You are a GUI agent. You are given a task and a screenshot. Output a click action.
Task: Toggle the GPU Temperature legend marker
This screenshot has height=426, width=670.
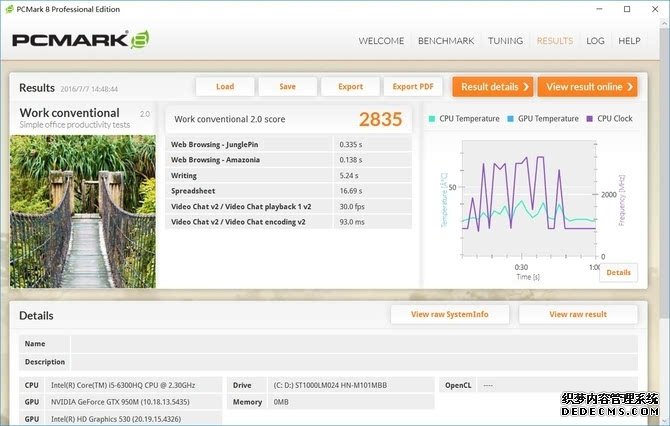pos(510,119)
